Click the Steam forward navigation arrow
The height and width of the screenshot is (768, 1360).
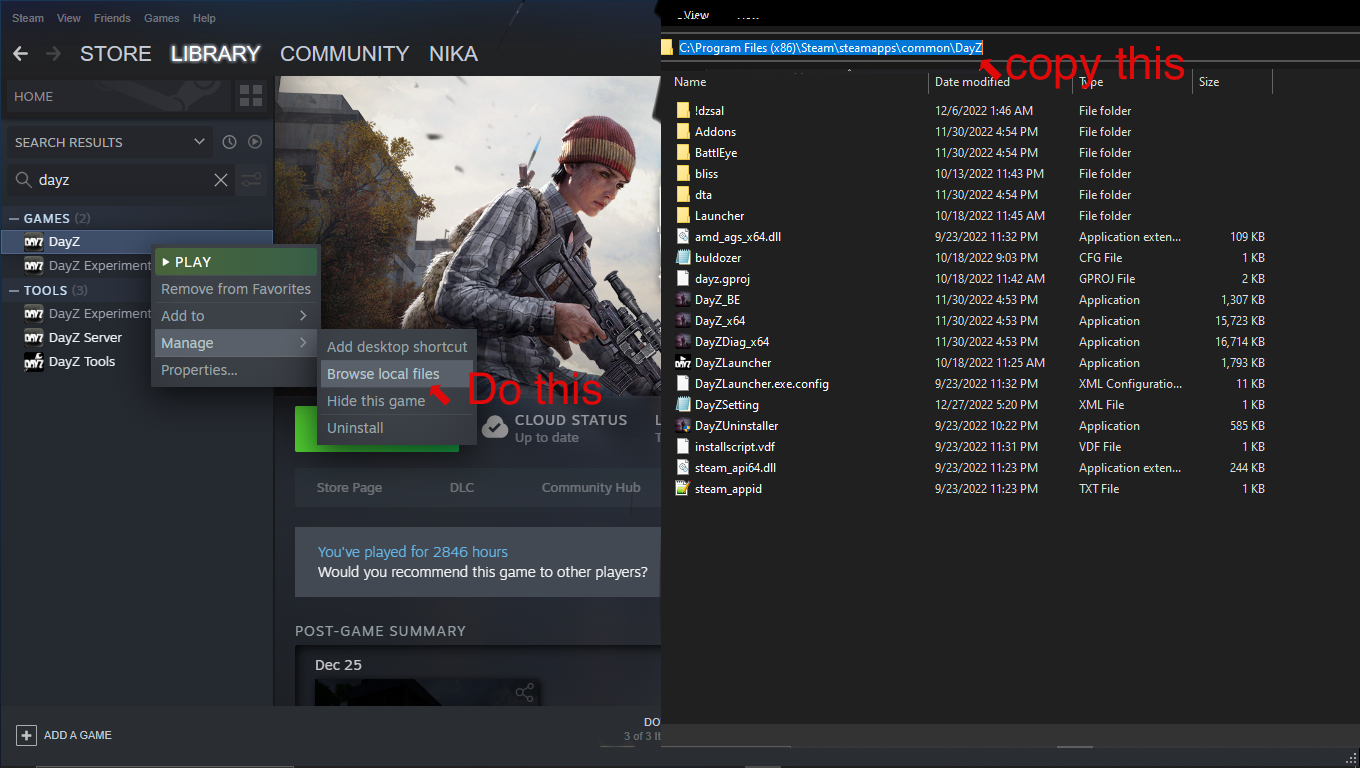coord(53,54)
